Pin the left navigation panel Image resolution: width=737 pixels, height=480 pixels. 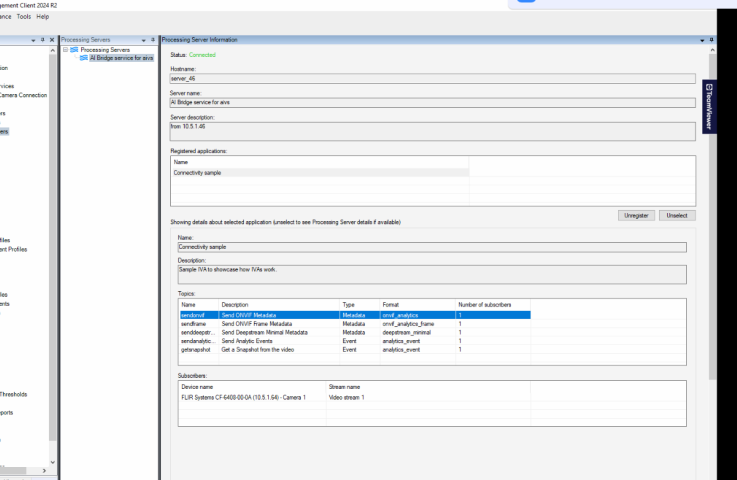pos(43,40)
